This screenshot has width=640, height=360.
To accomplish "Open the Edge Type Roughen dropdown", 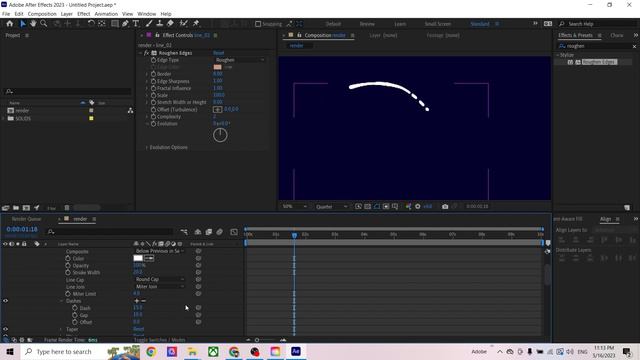I will coord(239,60).
